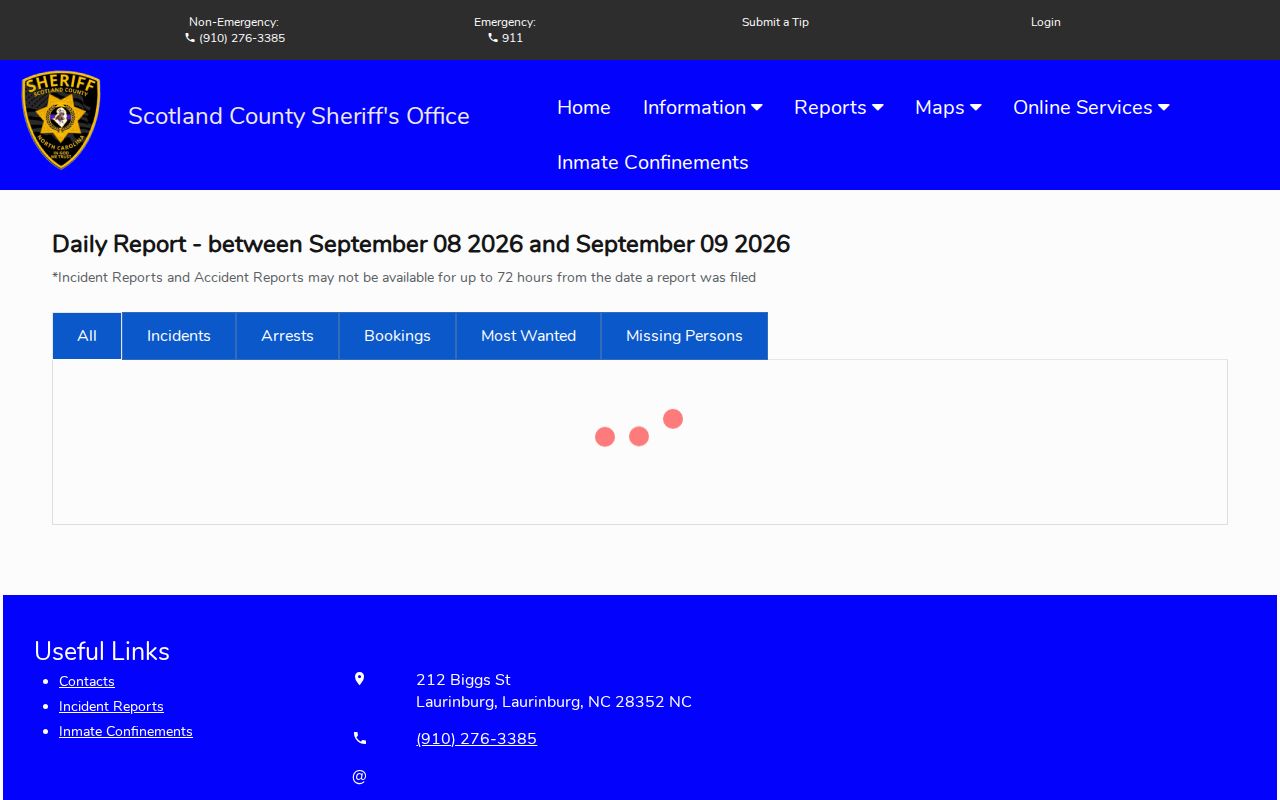Switch to the Arrests tab
Image resolution: width=1280 pixels, height=800 pixels.
[288, 336]
